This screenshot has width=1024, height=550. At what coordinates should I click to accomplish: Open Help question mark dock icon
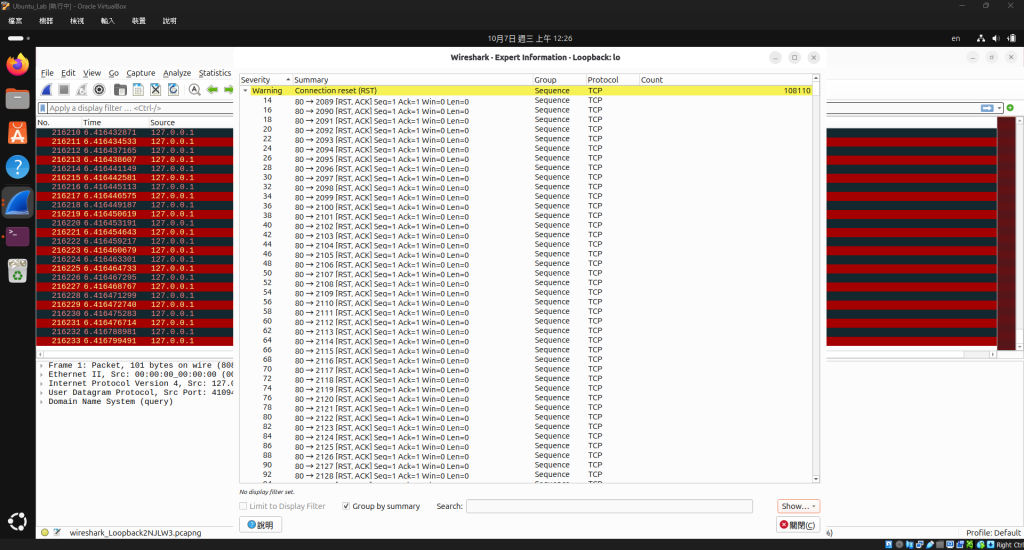pyautogui.click(x=18, y=167)
